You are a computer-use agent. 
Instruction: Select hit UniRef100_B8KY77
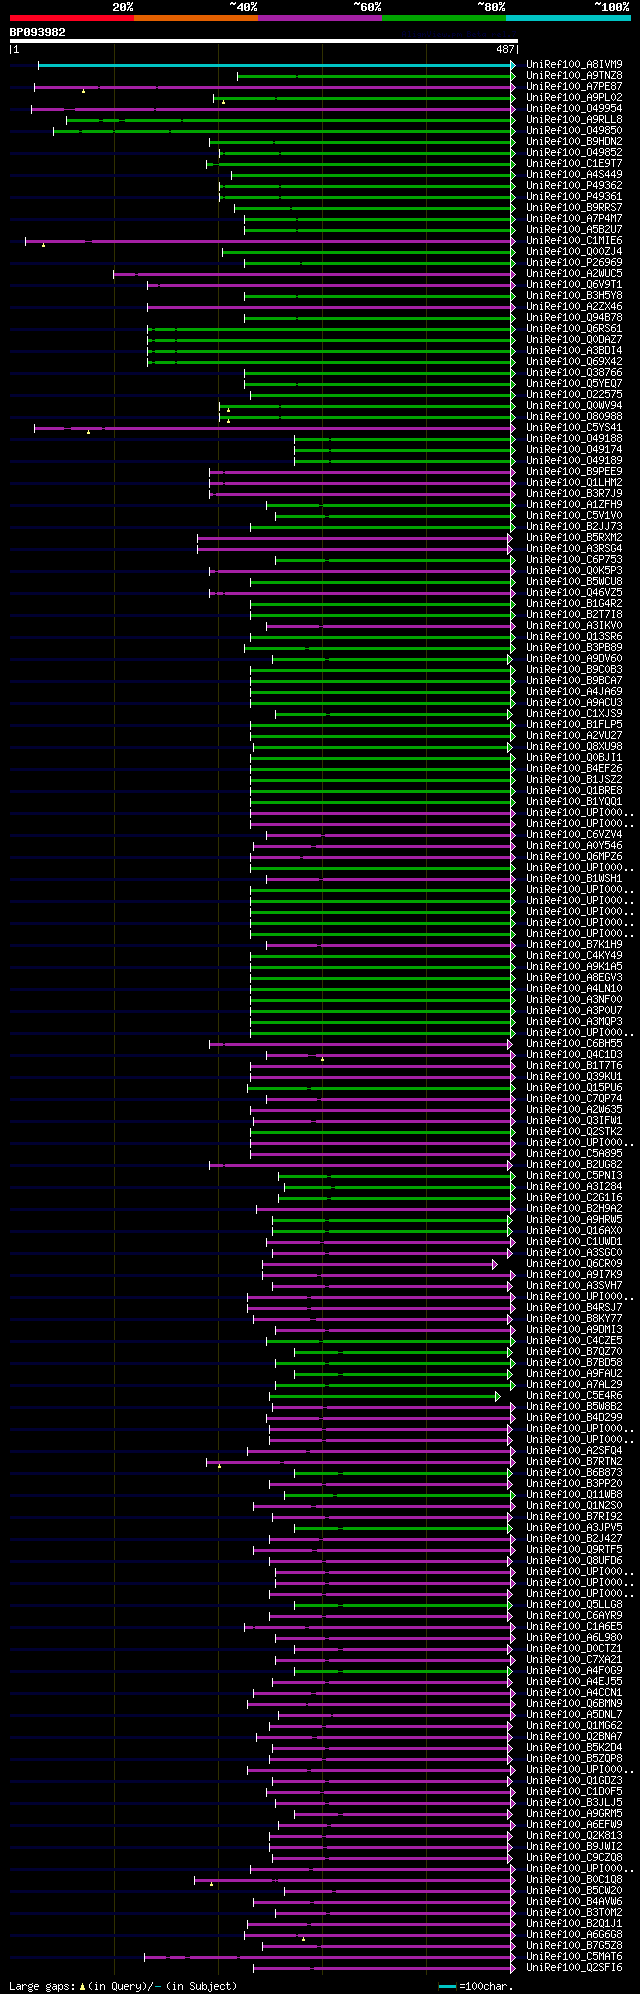point(574,1319)
